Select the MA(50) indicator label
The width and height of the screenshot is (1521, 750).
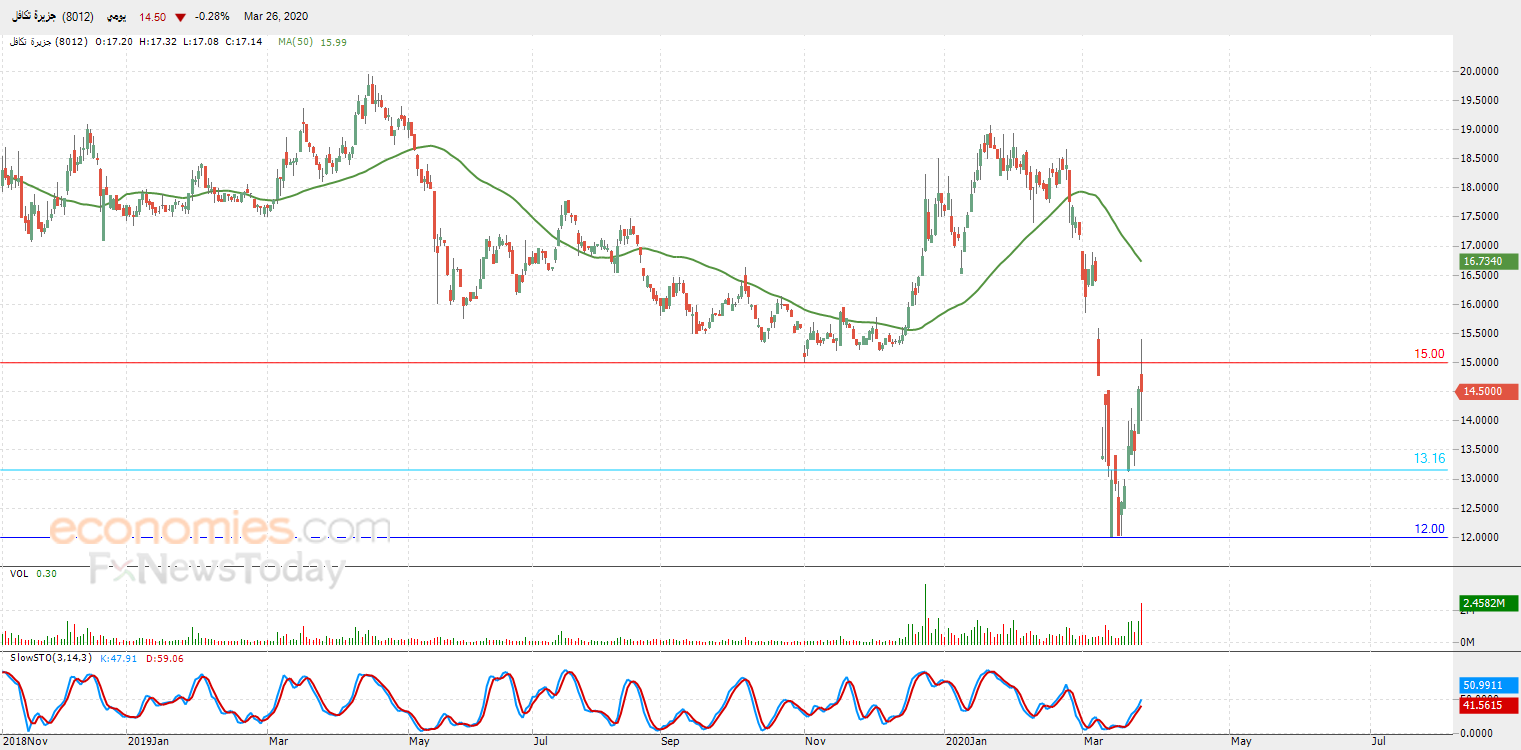[x=295, y=42]
